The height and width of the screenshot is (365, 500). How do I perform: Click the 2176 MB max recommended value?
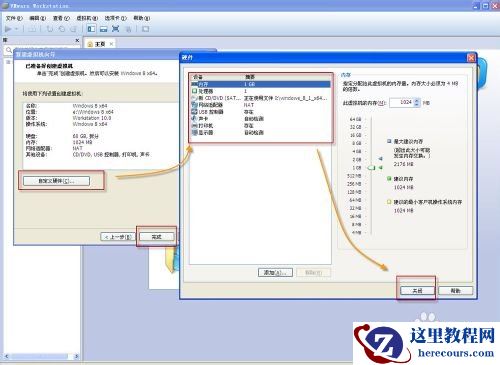click(403, 164)
